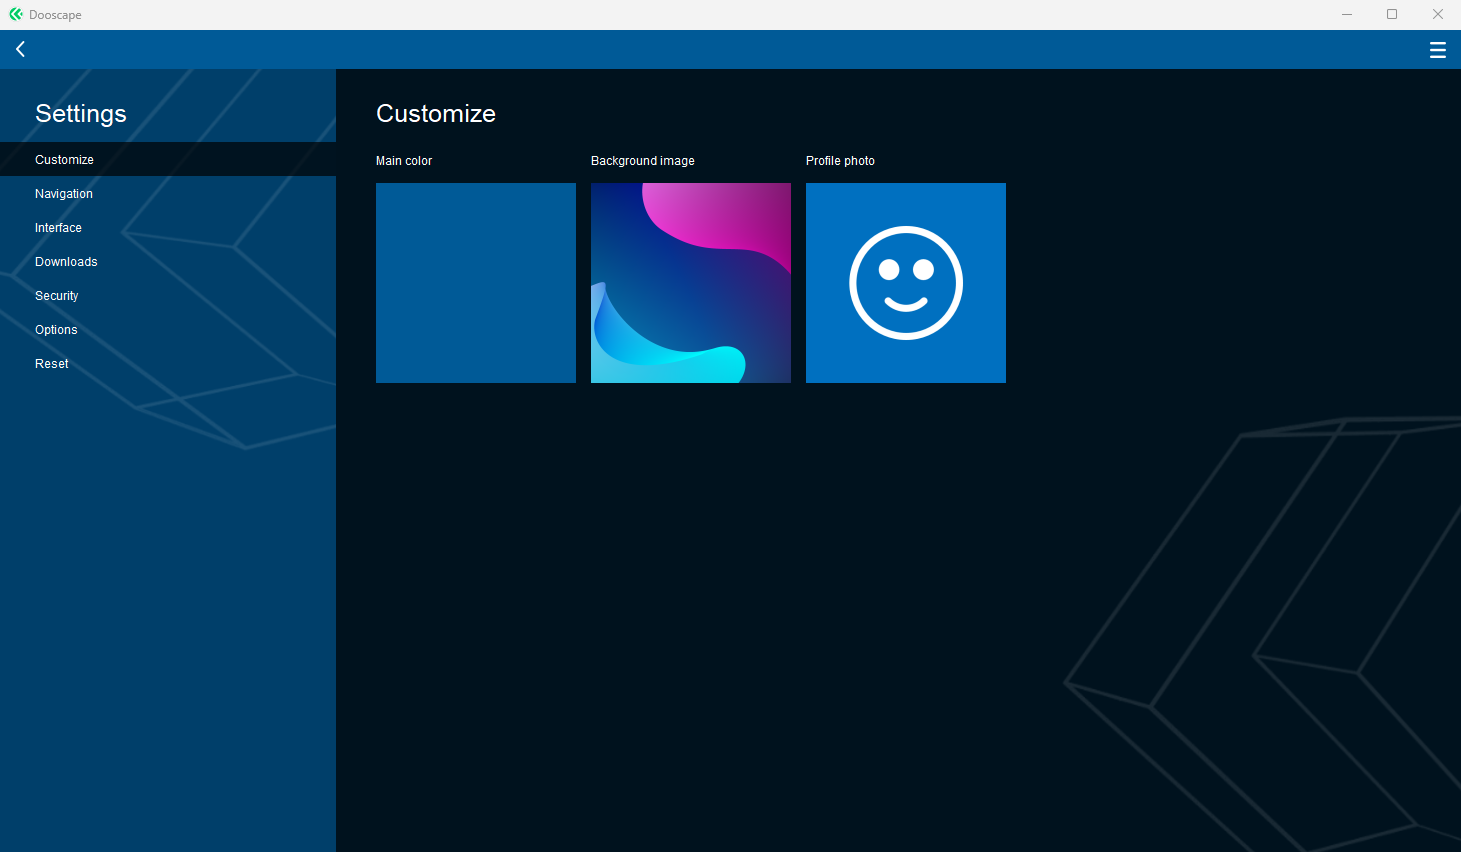
Task: Click the Main color label
Action: click(404, 161)
